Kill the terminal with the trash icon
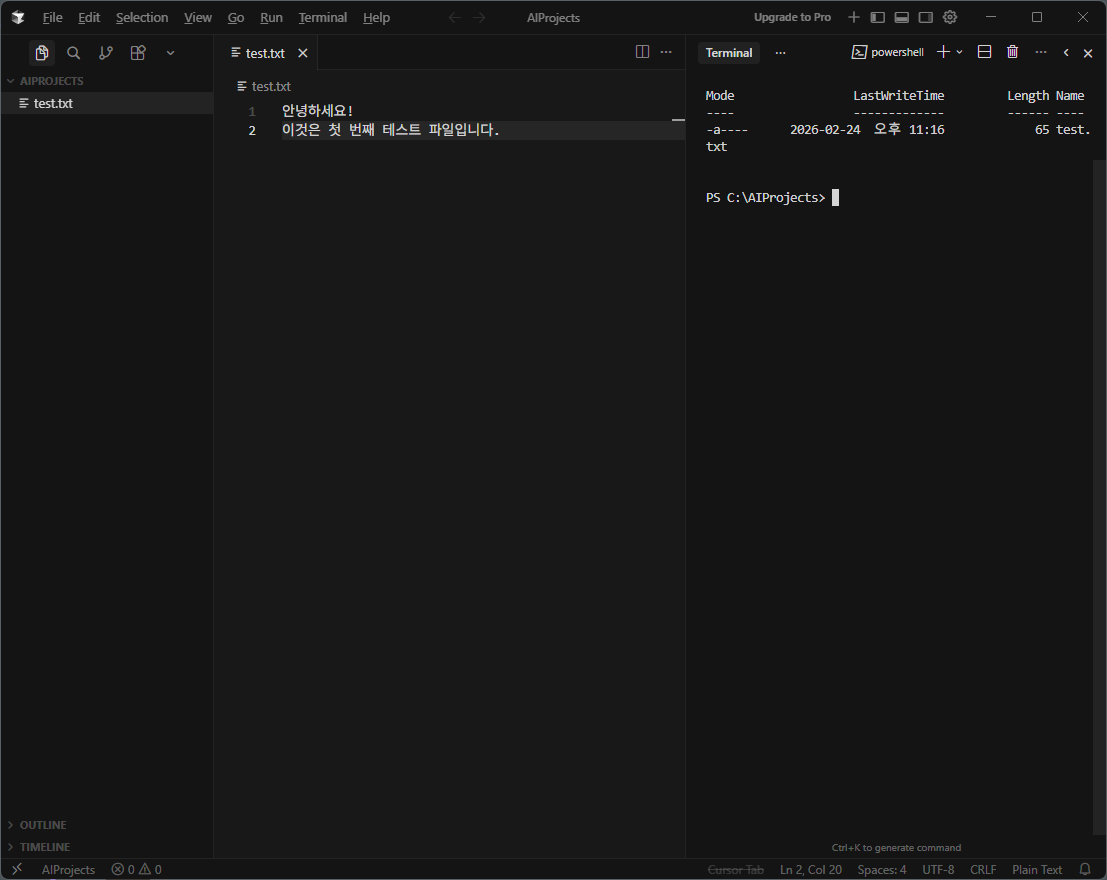The image size is (1107, 880). tap(1012, 52)
